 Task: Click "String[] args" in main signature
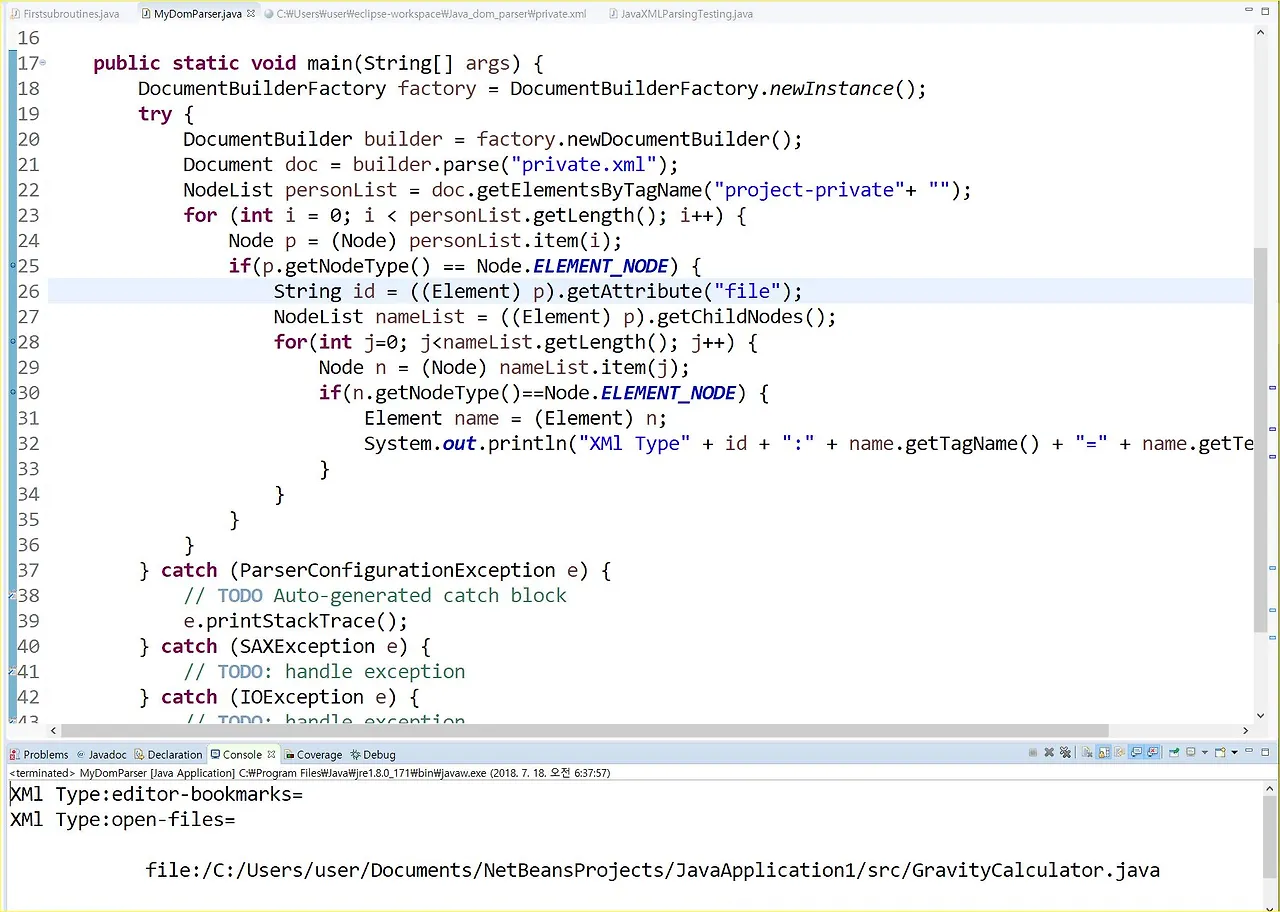(x=437, y=63)
